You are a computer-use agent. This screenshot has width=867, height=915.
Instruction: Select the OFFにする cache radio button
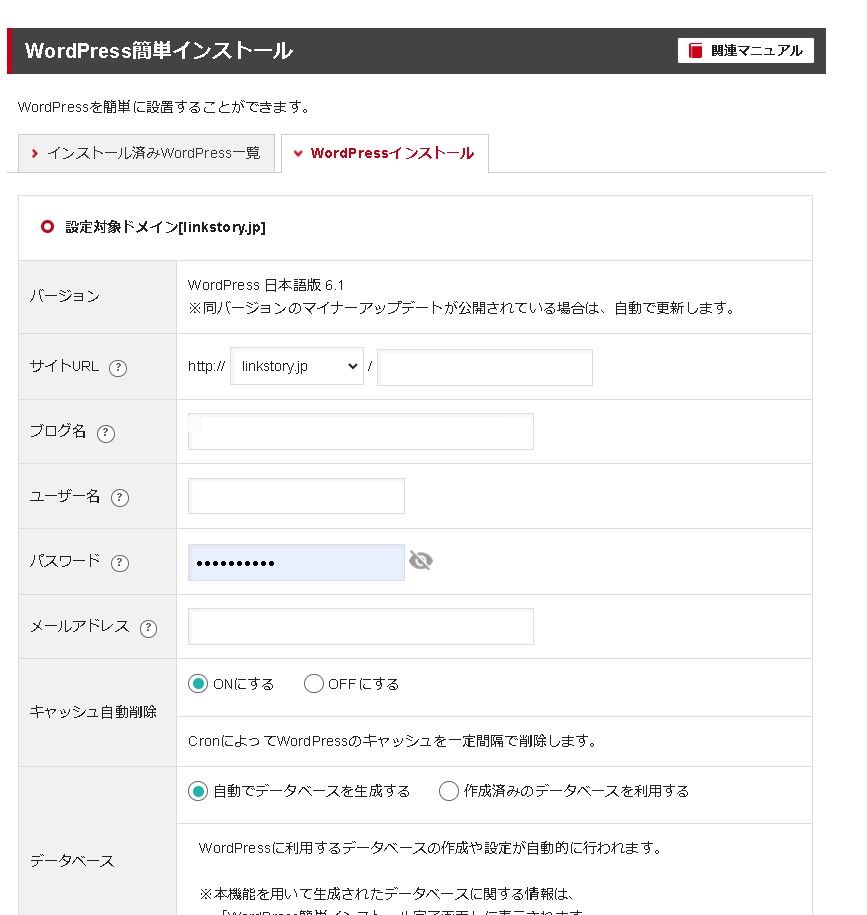(314, 684)
